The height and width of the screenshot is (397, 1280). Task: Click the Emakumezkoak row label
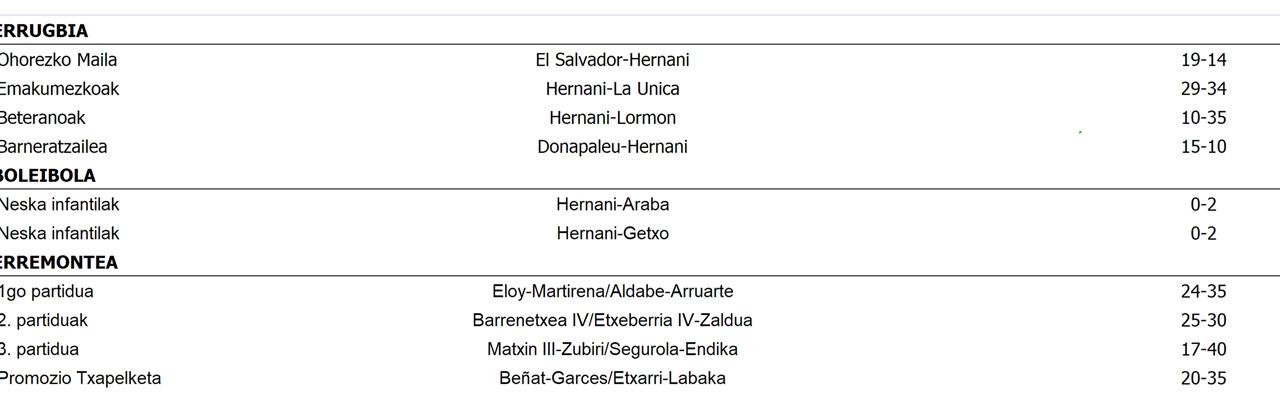[x=59, y=89]
